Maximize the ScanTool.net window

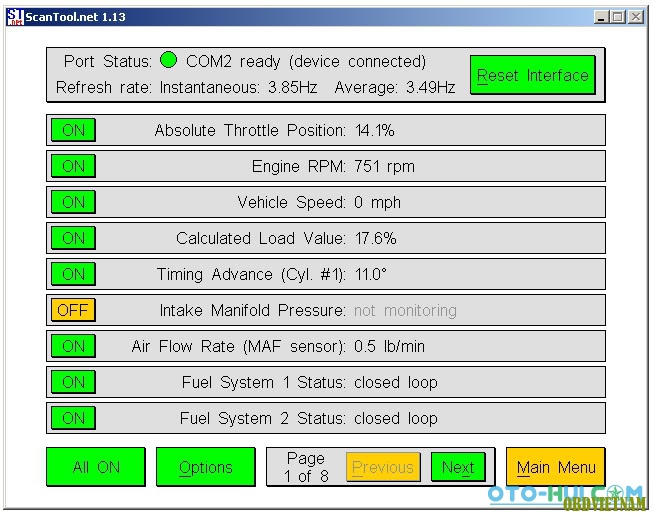[x=618, y=17]
